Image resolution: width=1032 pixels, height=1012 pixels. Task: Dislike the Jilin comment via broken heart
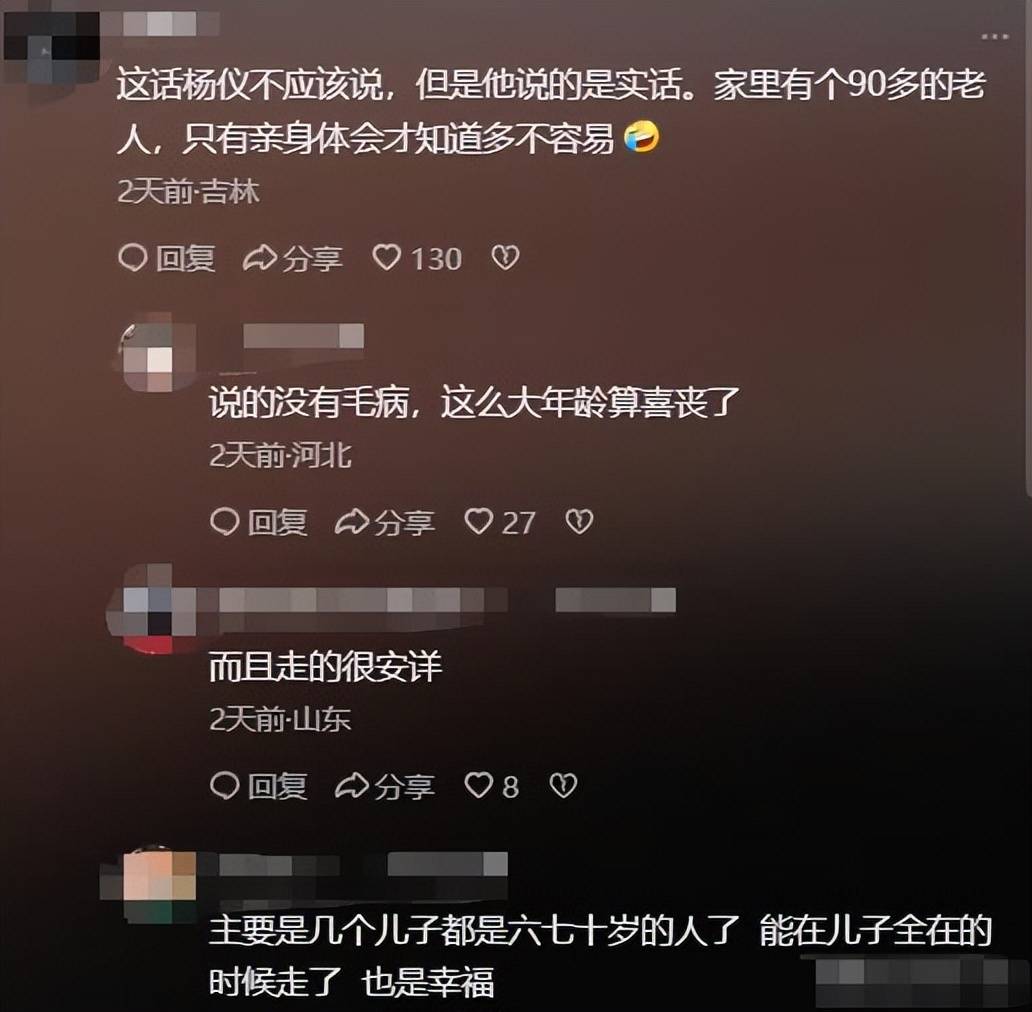tap(505, 257)
